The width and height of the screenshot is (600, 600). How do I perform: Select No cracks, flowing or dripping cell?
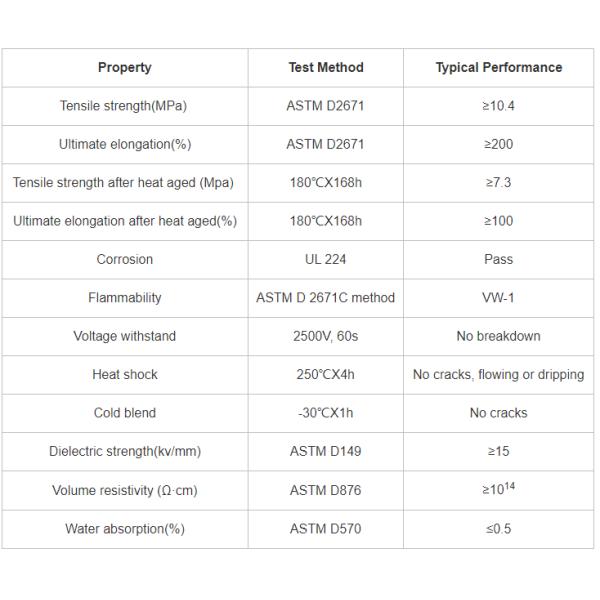click(x=498, y=375)
